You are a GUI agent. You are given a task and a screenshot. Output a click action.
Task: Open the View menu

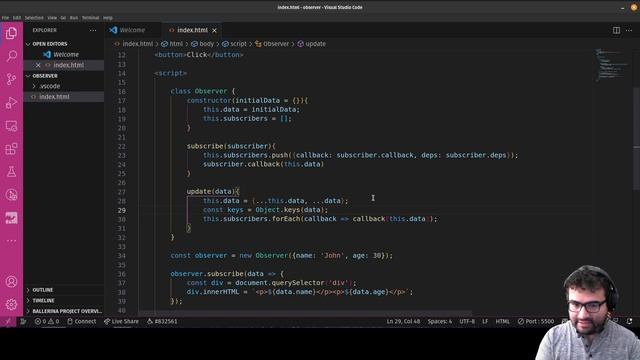coord(52,18)
